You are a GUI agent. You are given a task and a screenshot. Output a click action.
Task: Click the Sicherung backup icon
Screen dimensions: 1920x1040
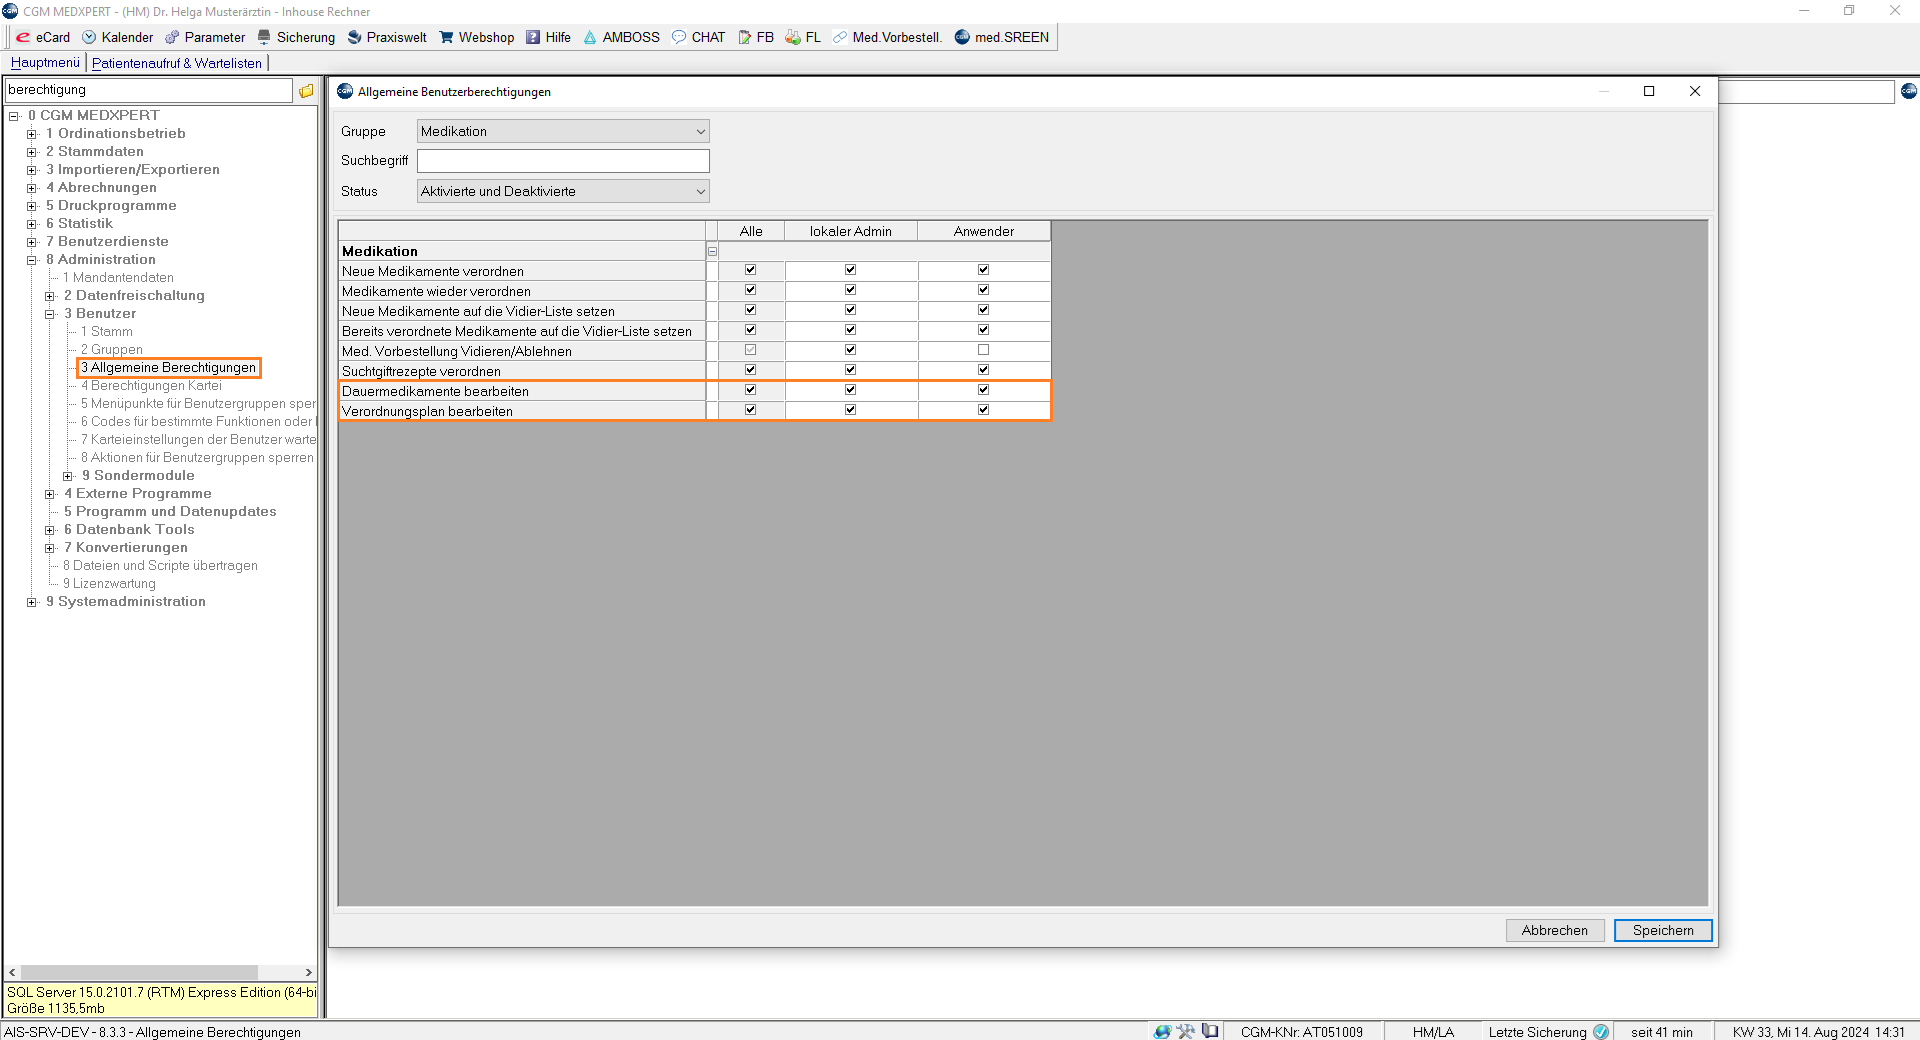point(264,37)
